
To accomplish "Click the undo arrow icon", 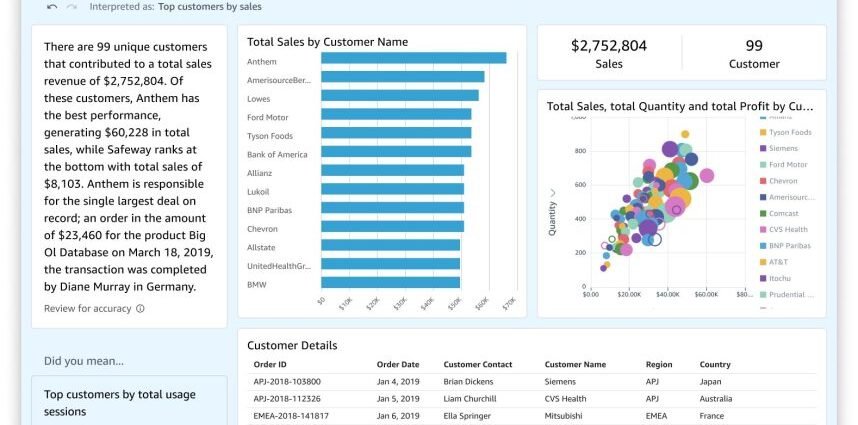I will tap(53, 7).
